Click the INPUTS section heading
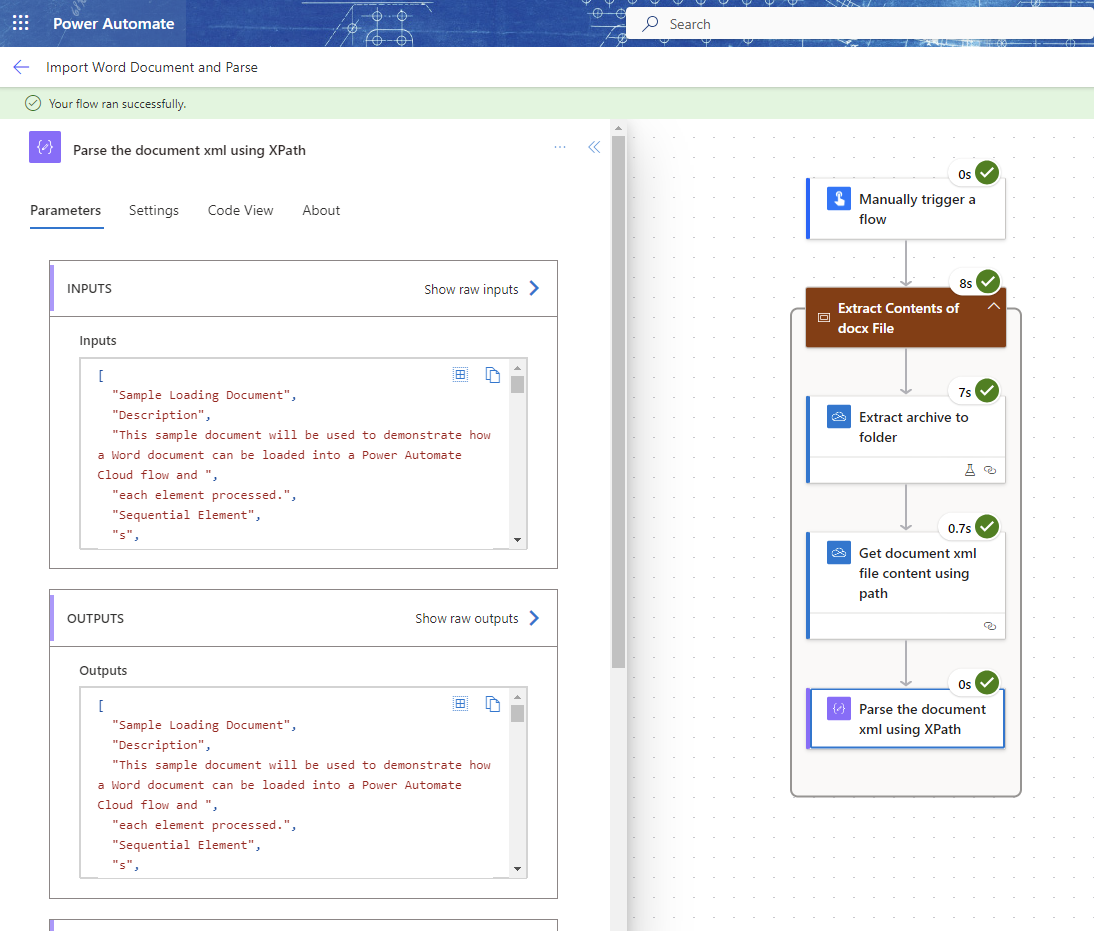 pos(89,288)
